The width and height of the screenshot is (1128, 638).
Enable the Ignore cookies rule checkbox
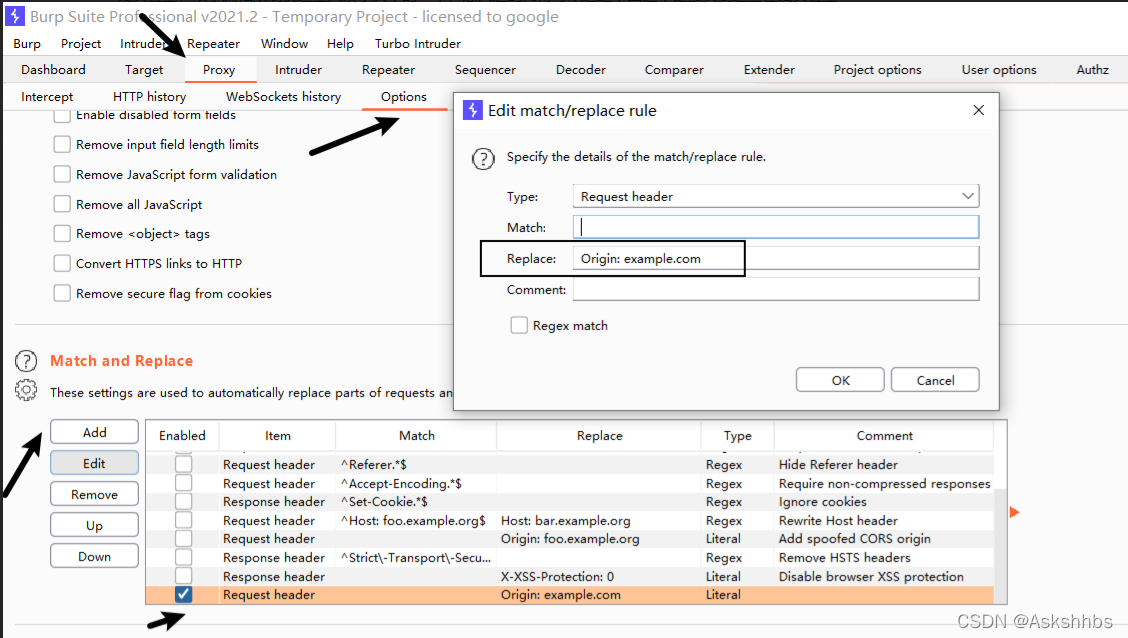[183, 501]
